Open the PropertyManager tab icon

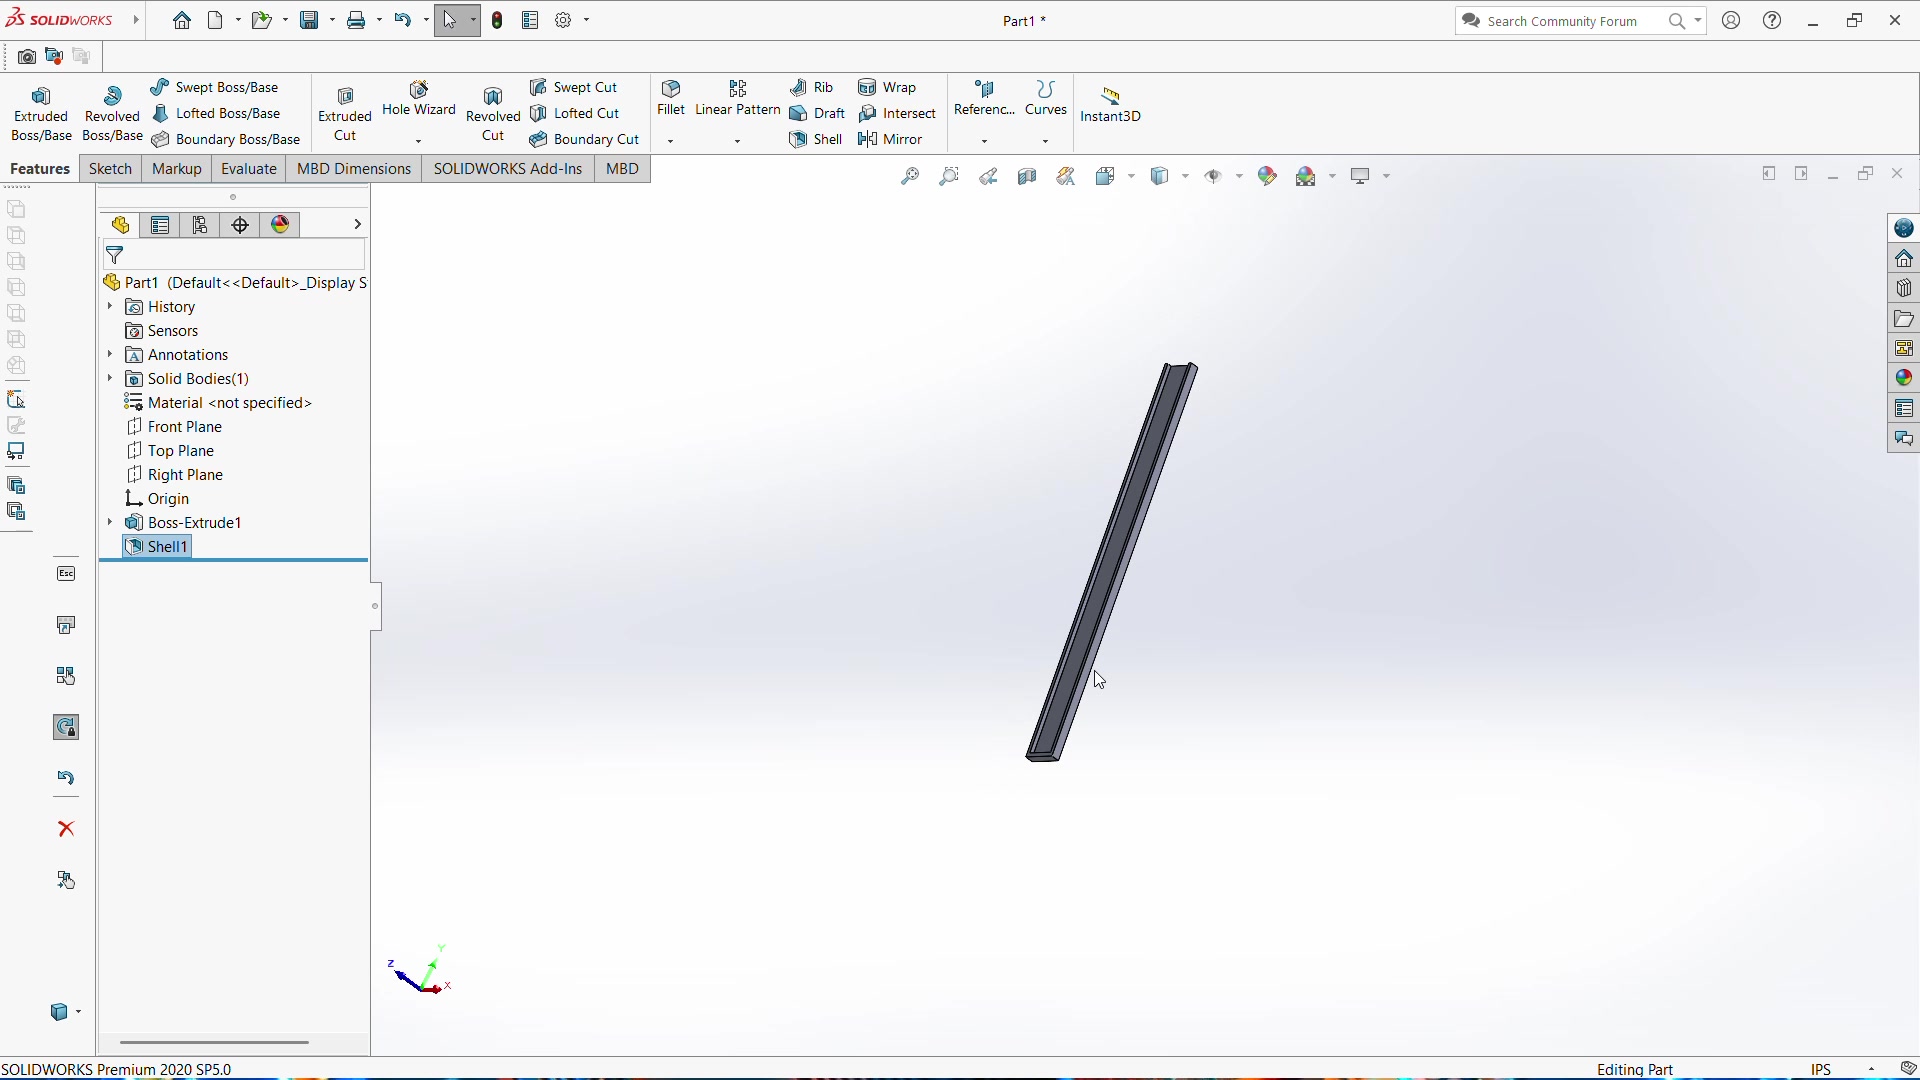(x=160, y=225)
